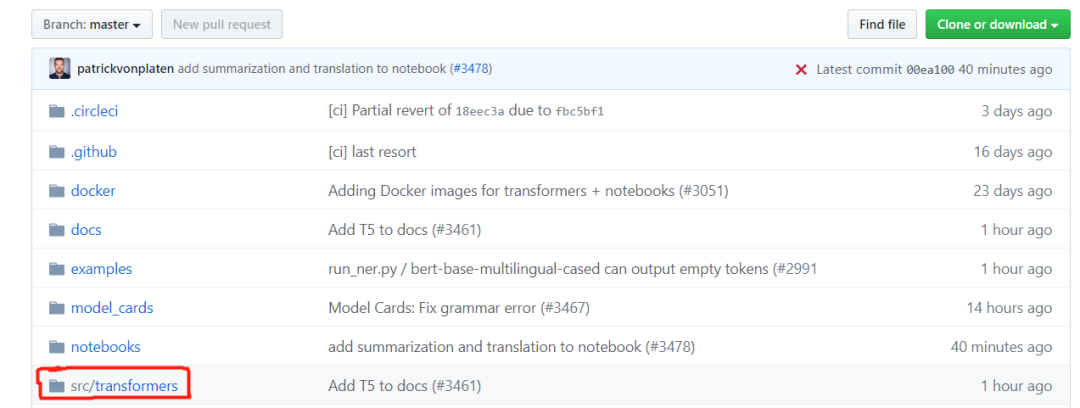Viewport: 1080px width, 408px height.
Task: Click the docker folder icon
Action: pyautogui.click(x=57, y=190)
